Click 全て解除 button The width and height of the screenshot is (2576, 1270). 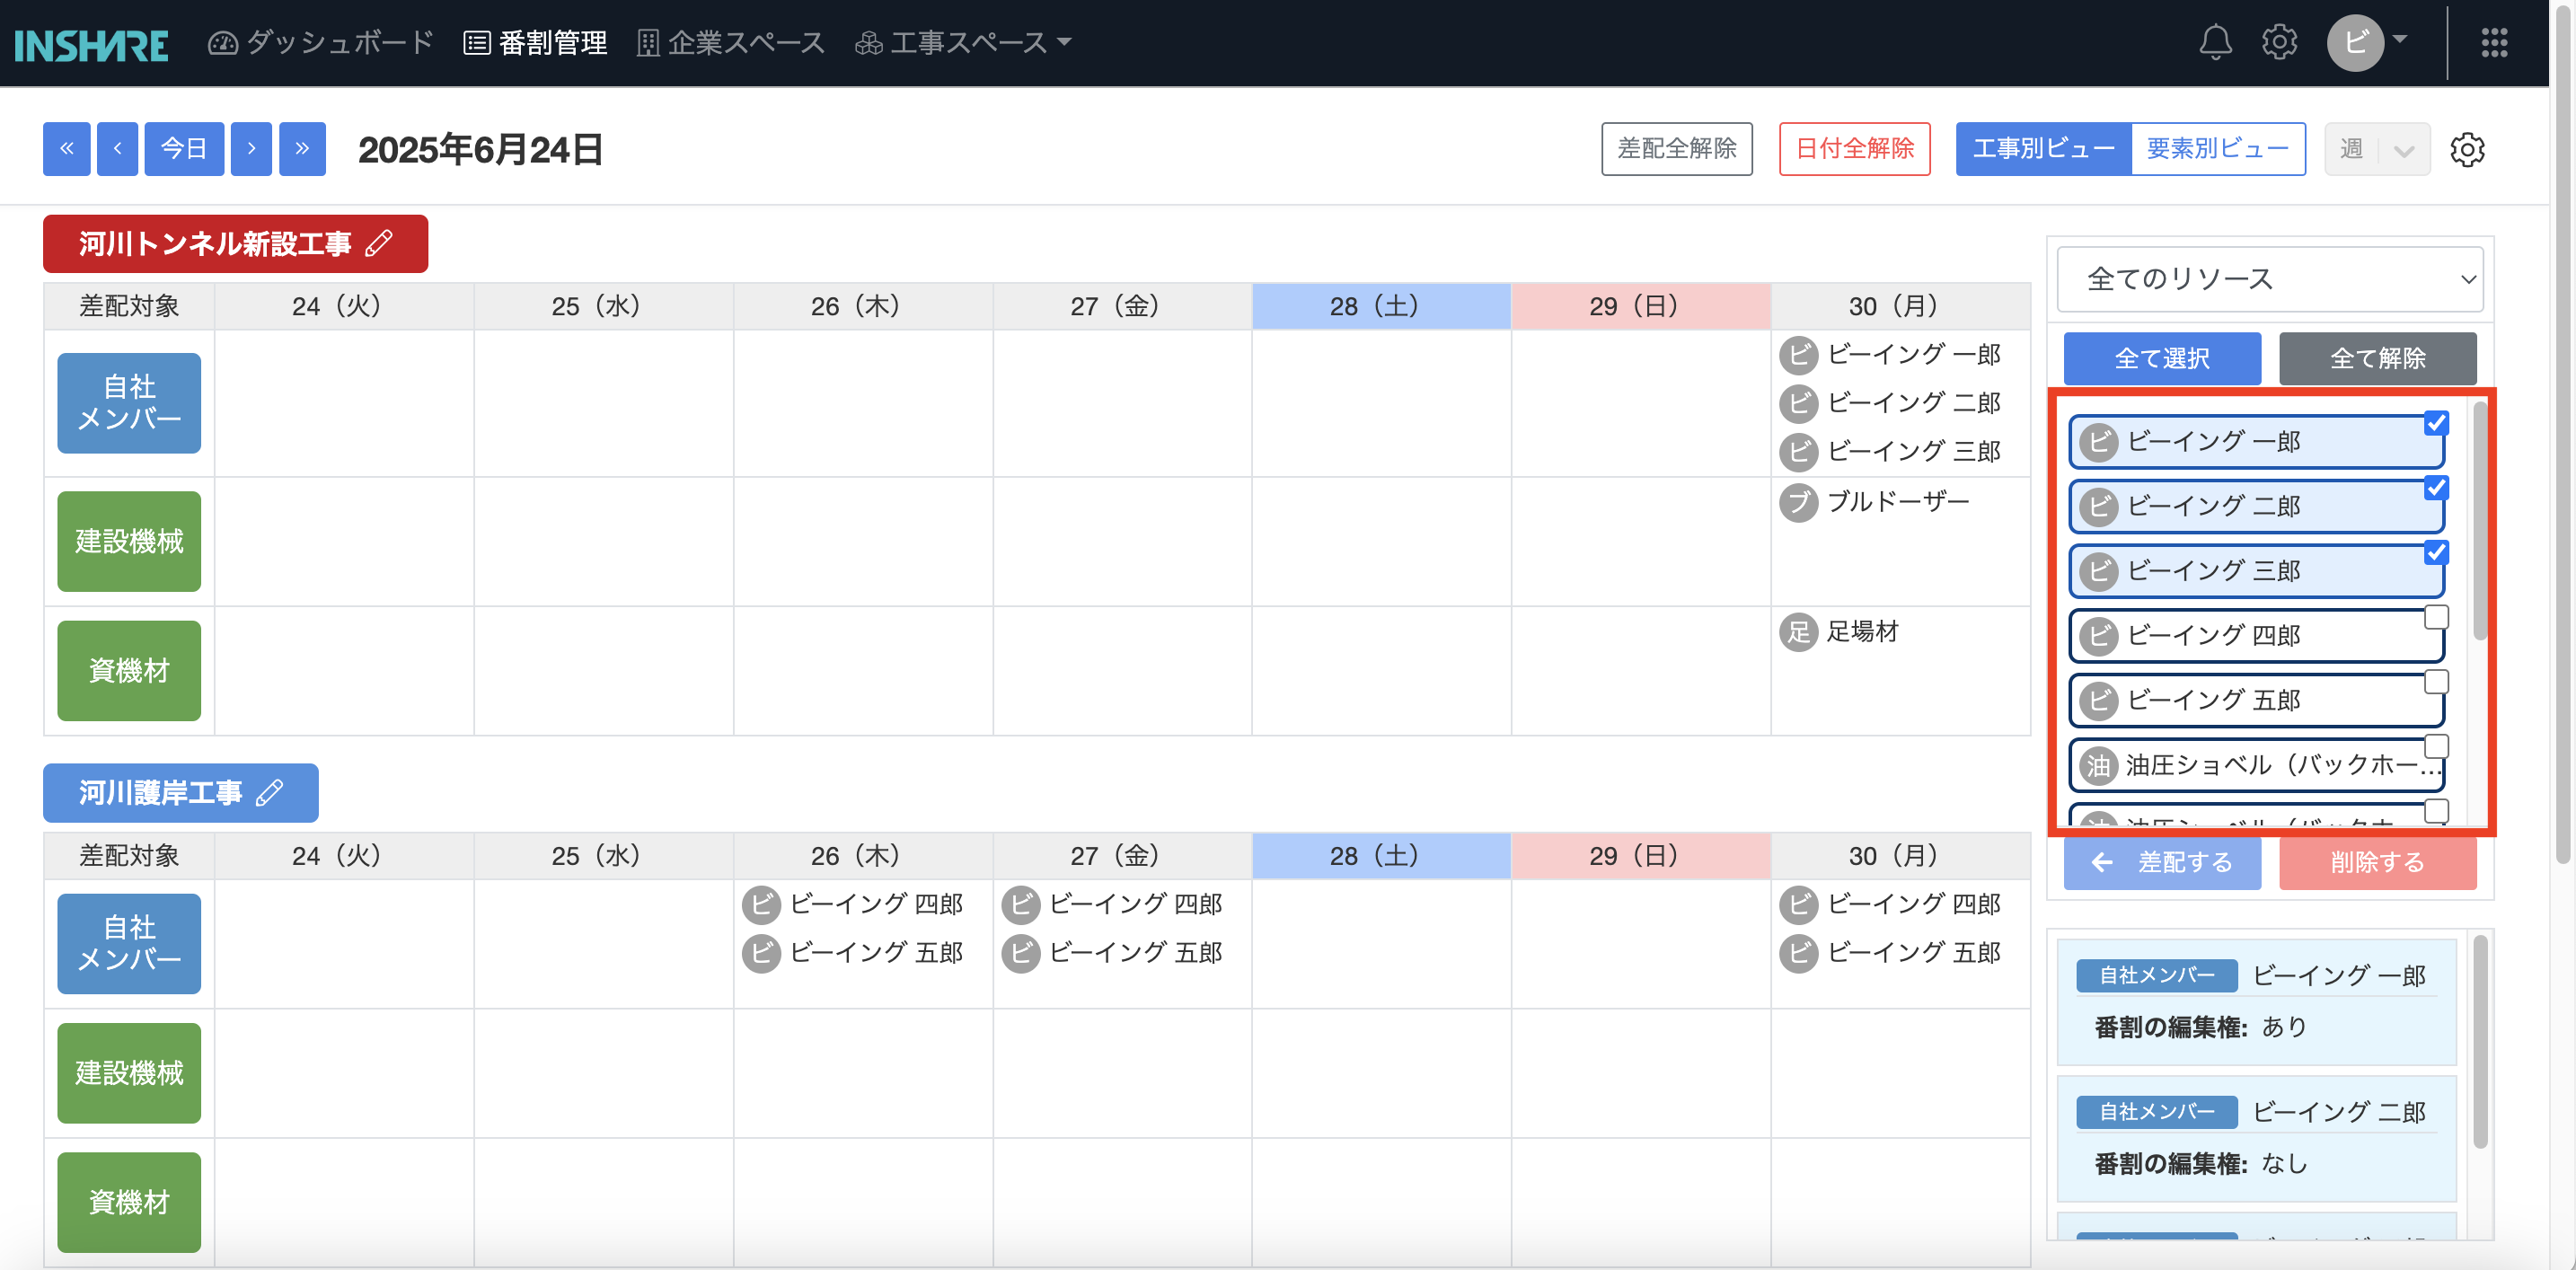2377,359
